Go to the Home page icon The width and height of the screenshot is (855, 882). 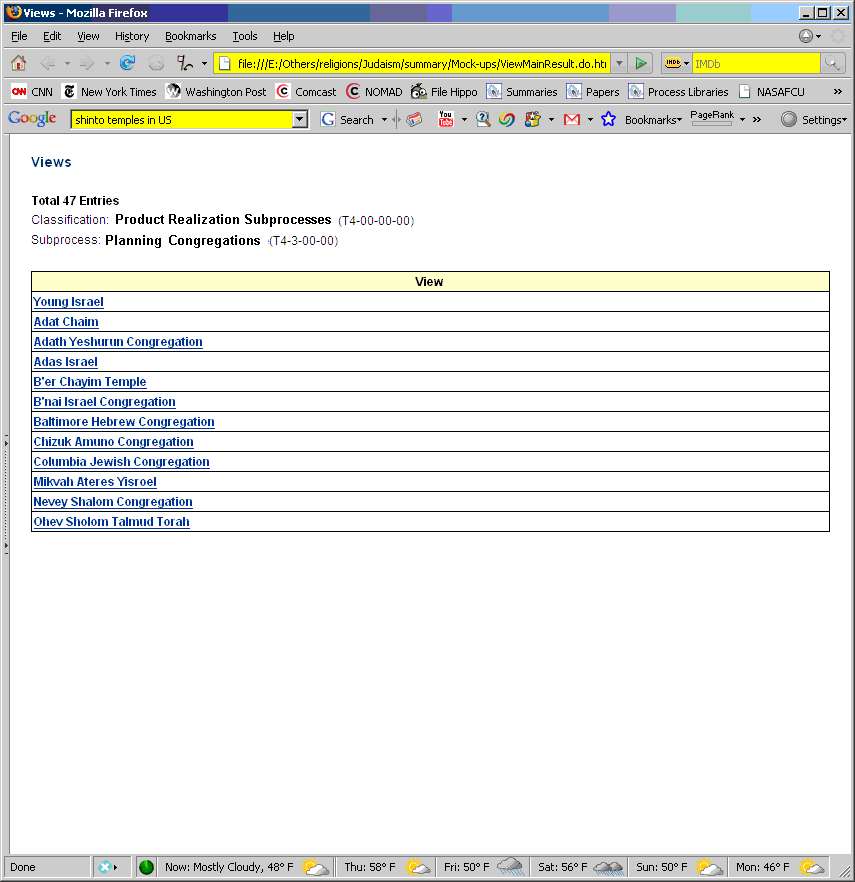click(19, 63)
